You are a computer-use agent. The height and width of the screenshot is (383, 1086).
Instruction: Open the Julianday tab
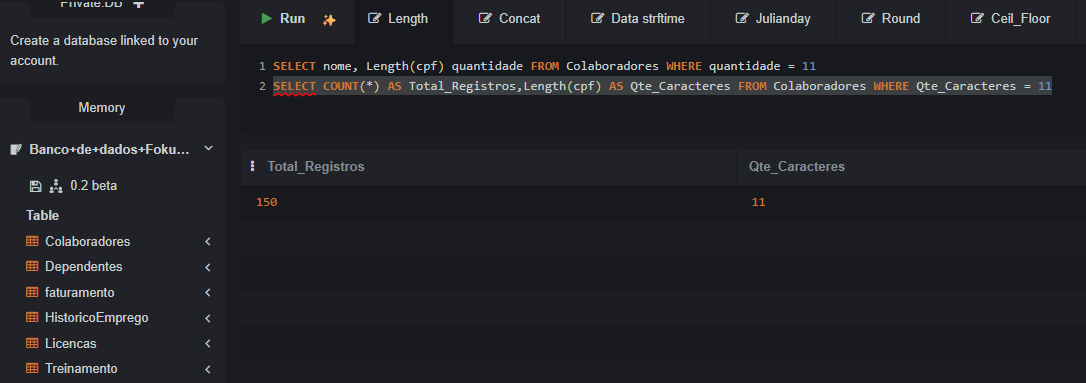coord(774,19)
